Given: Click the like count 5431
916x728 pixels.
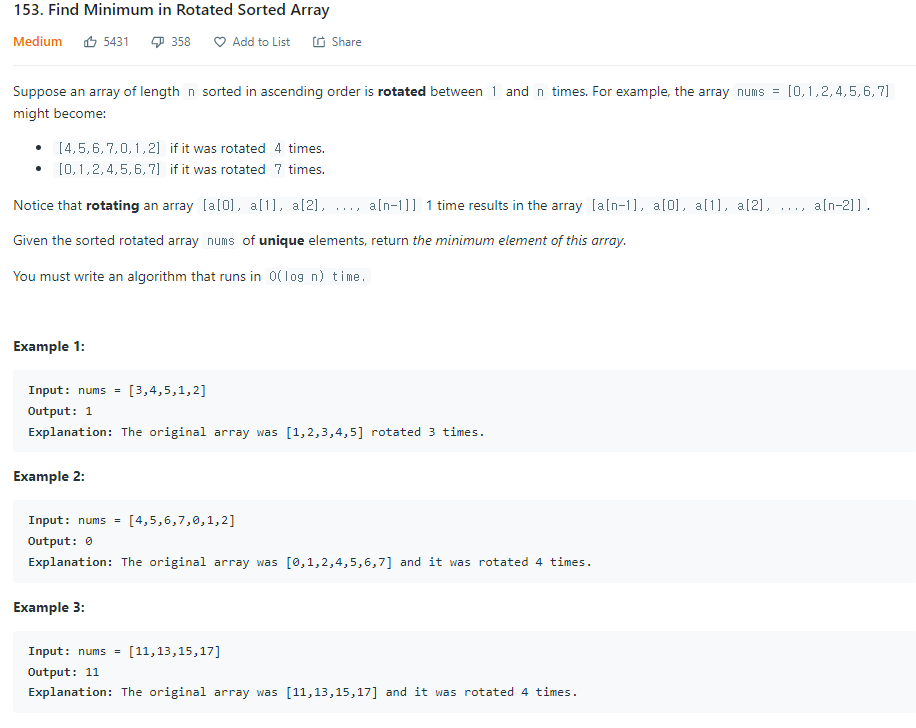Looking at the screenshot, I should tap(117, 42).
